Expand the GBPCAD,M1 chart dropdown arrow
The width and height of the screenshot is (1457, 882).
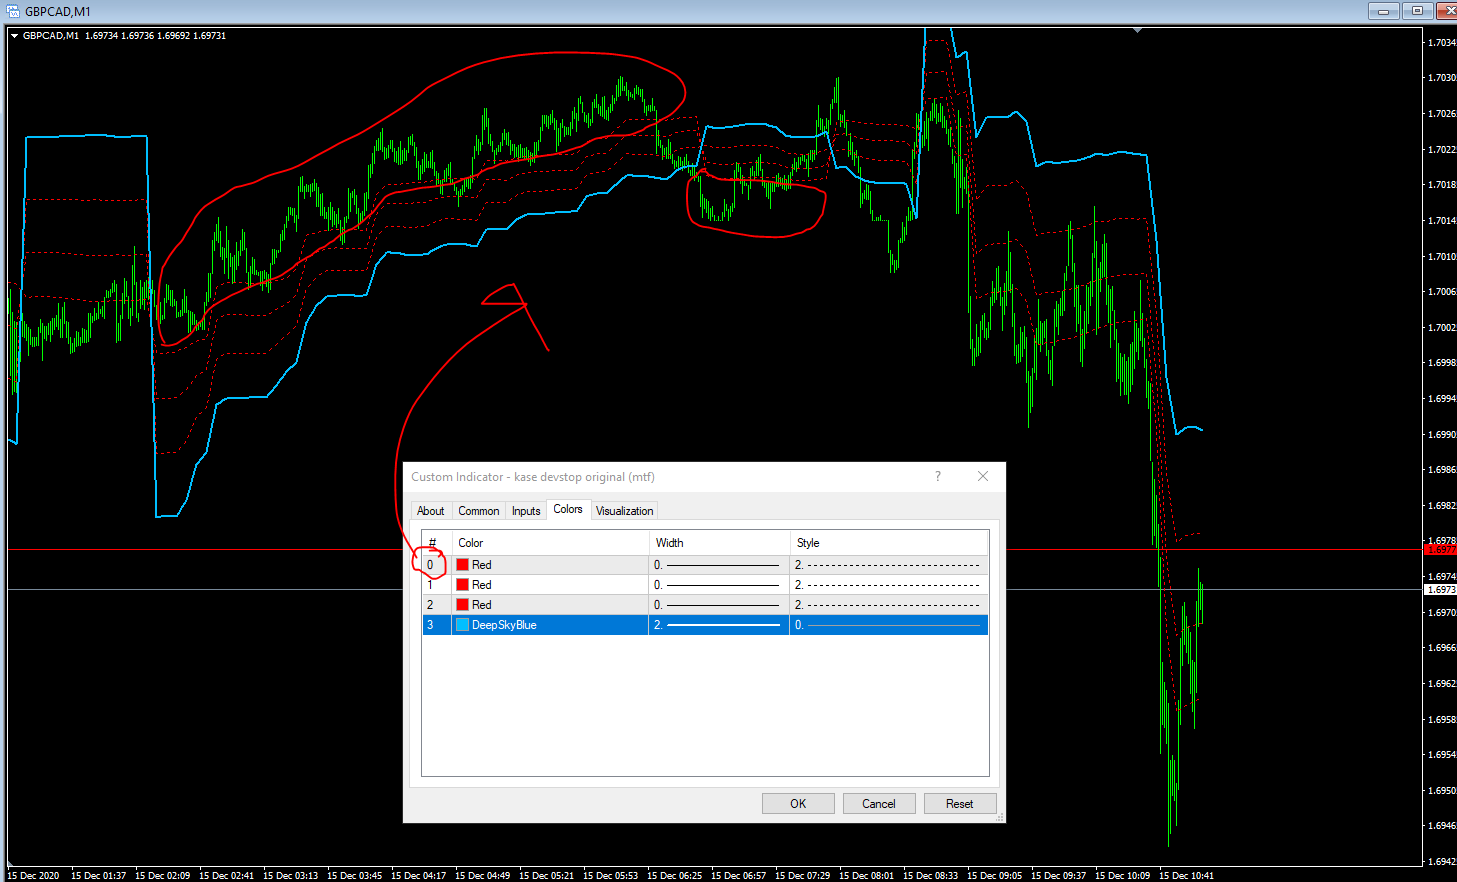15,36
